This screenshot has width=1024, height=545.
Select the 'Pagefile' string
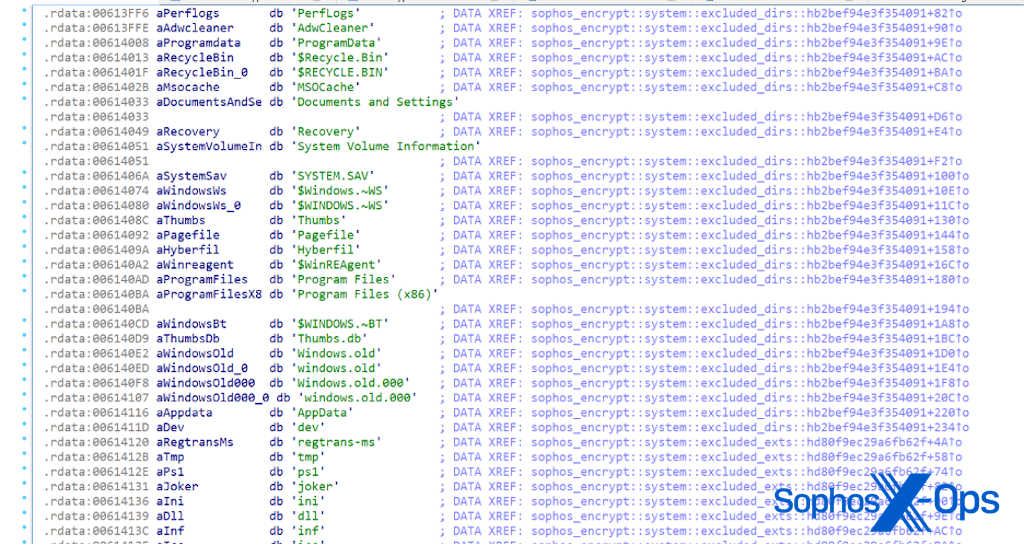click(325, 235)
